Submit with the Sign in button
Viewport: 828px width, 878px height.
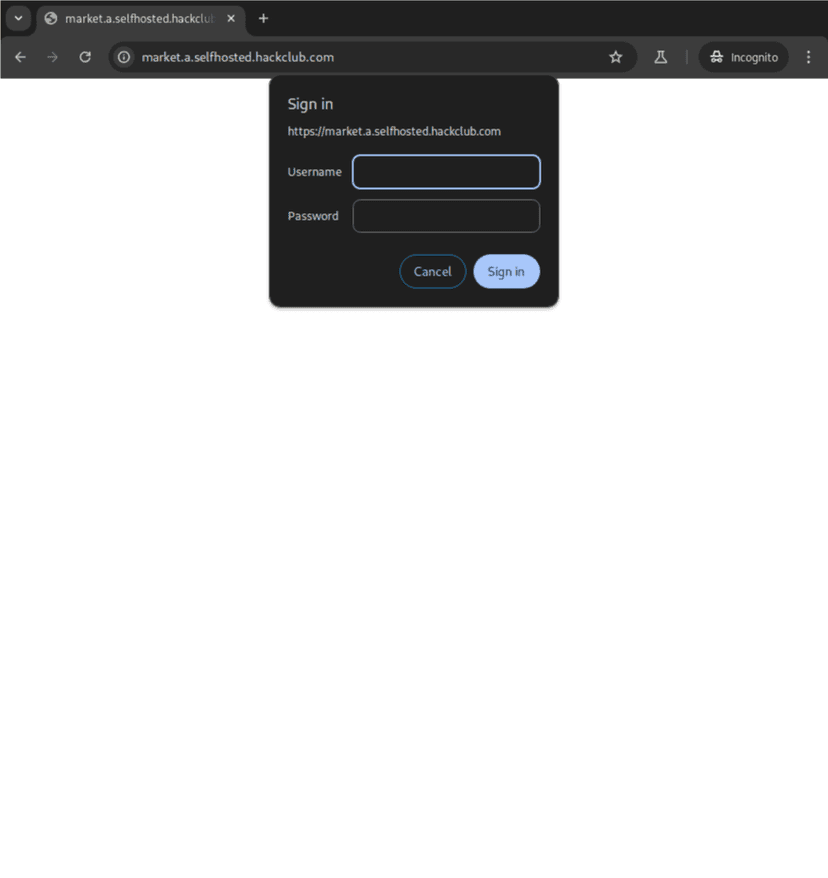pos(506,271)
